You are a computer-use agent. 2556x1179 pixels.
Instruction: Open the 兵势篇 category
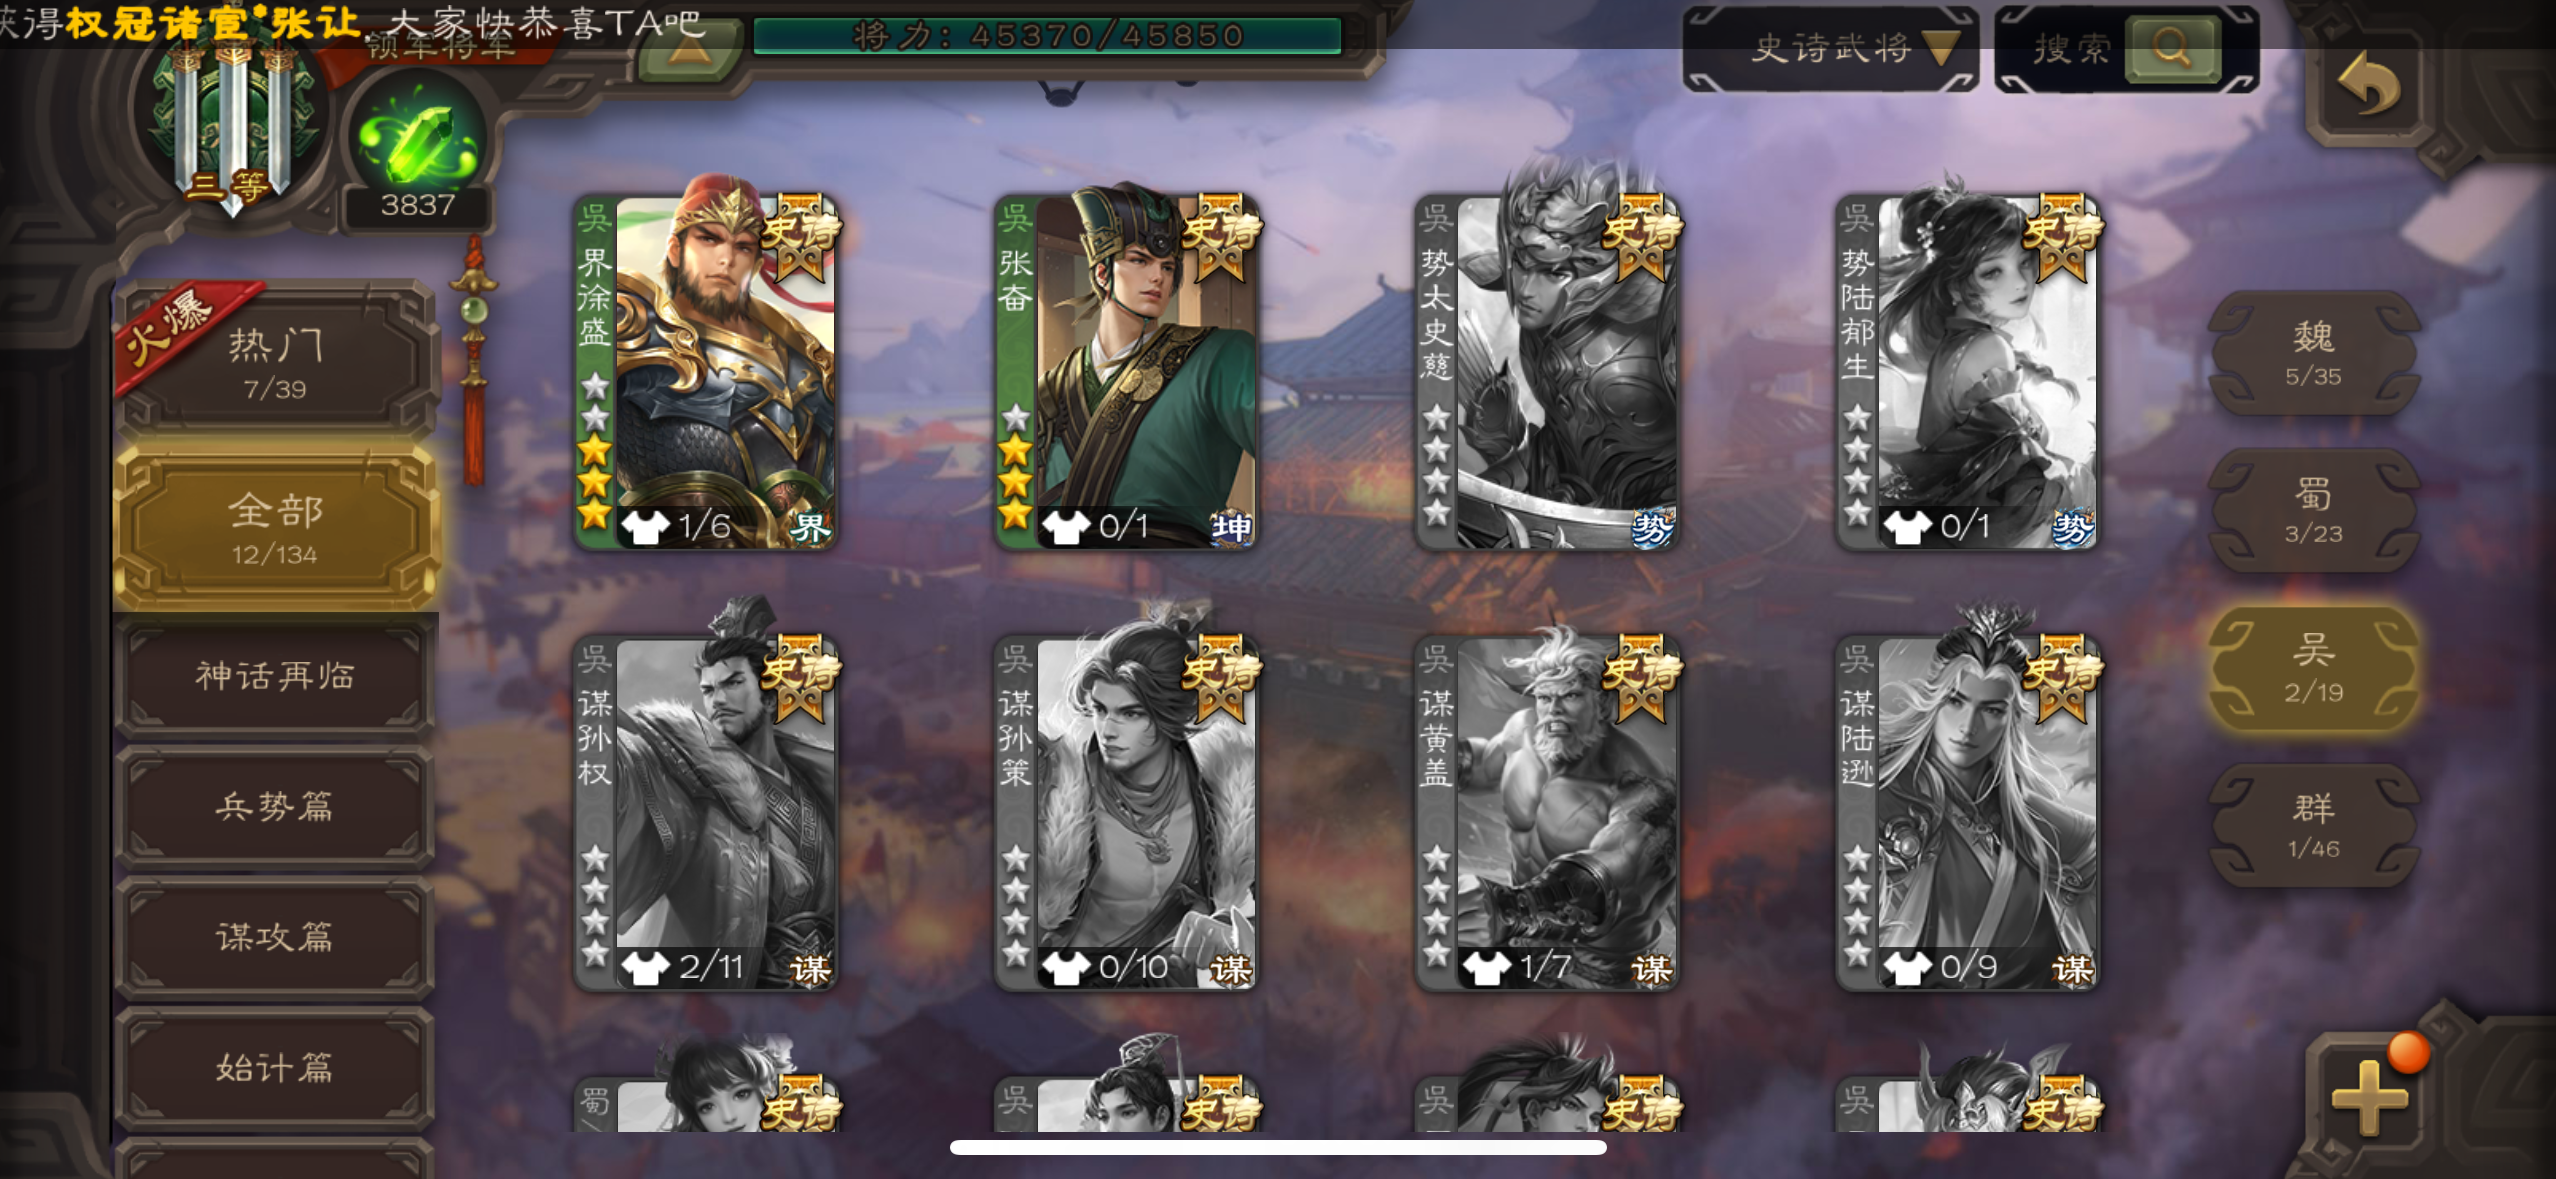click(275, 806)
